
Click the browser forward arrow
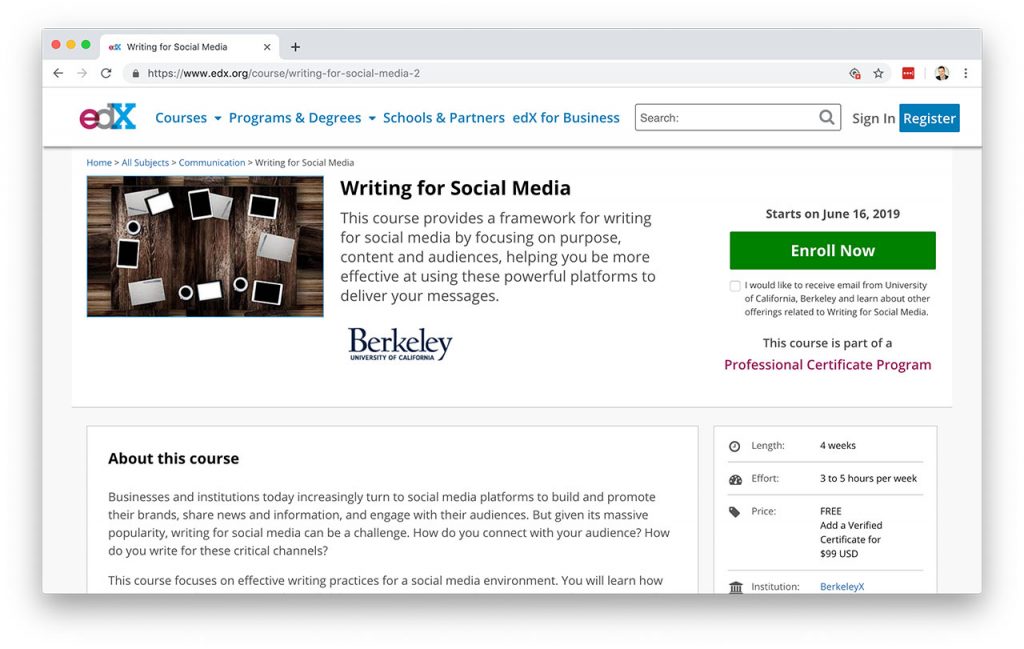click(82, 73)
